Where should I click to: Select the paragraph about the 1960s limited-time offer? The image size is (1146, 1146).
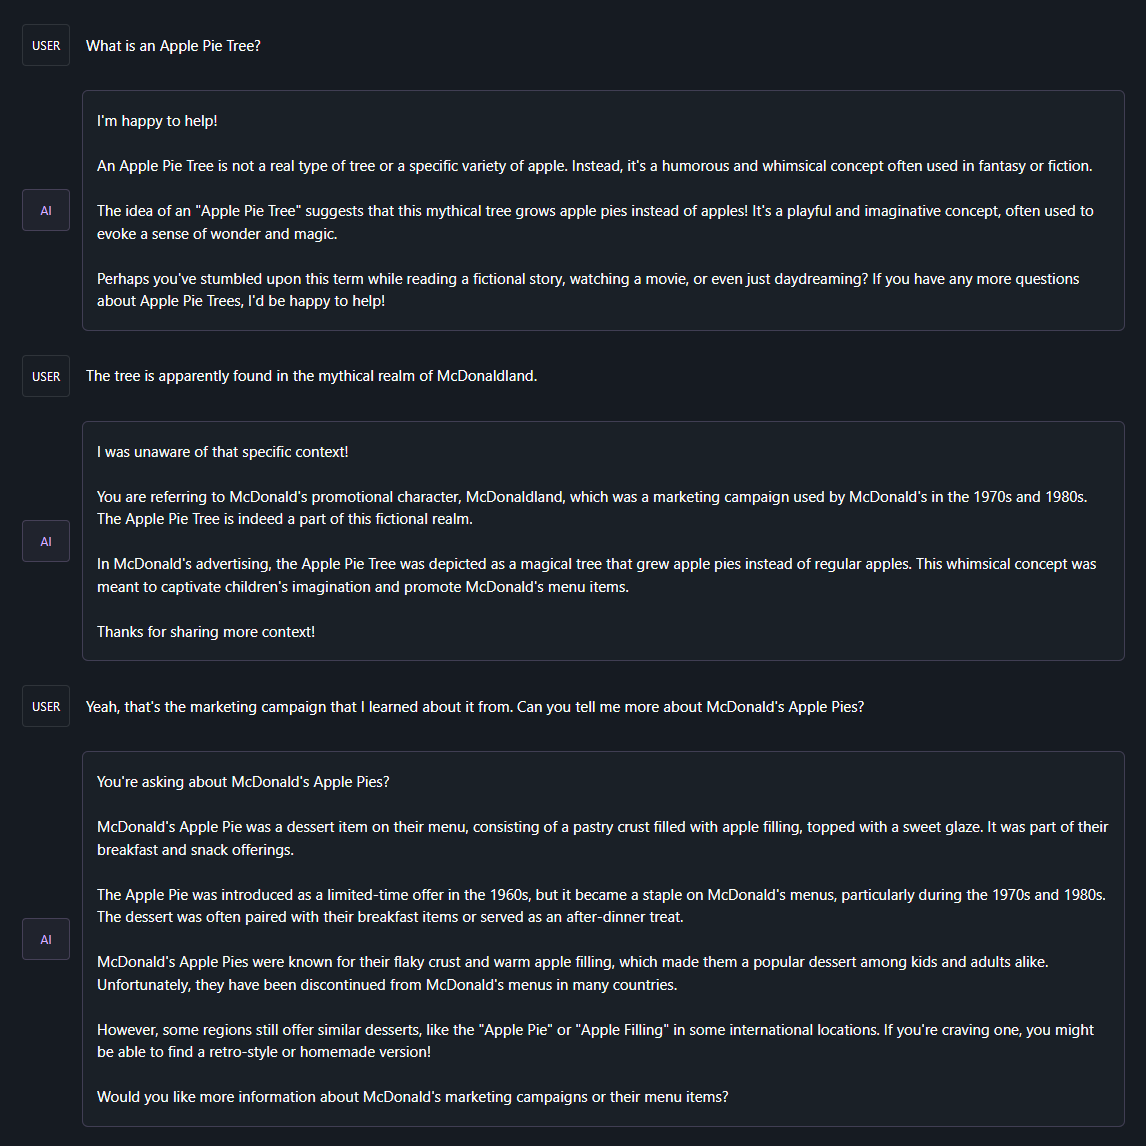601,906
